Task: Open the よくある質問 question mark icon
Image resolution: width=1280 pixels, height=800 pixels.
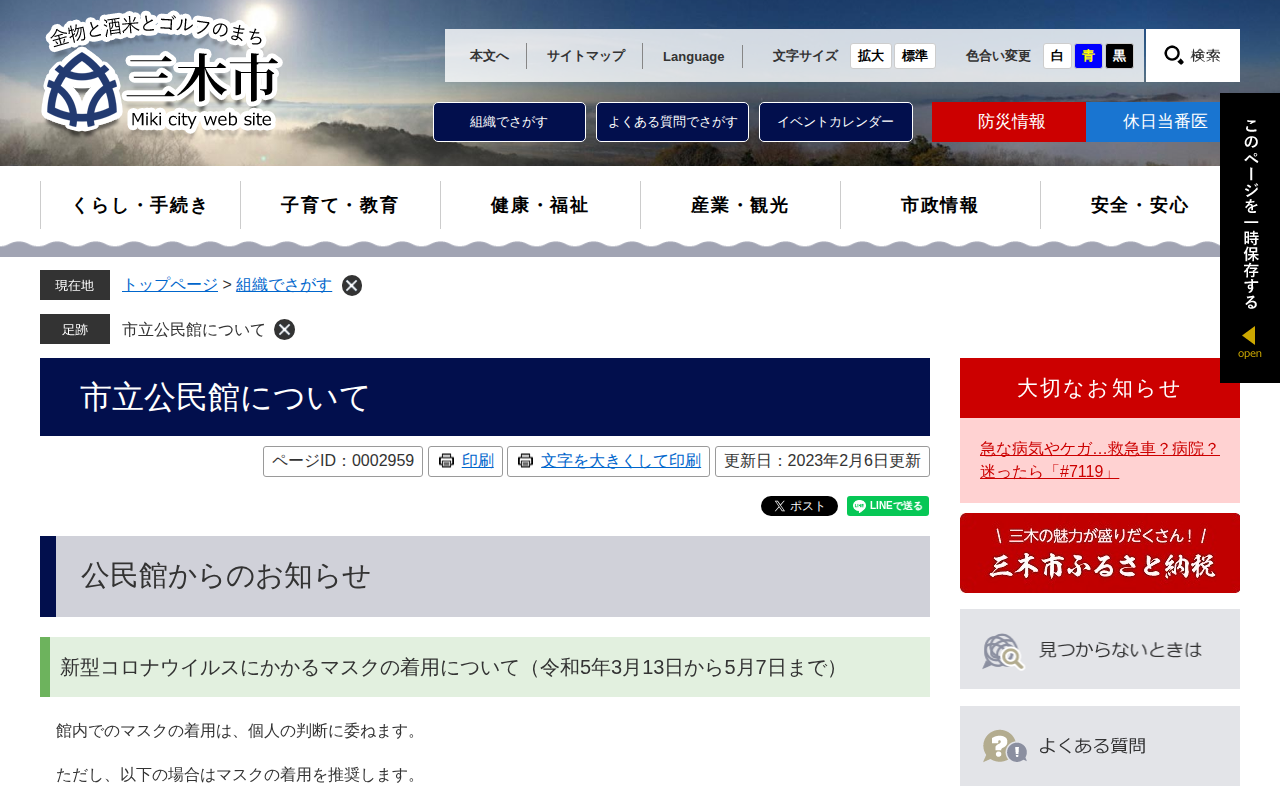Action: [1004, 746]
